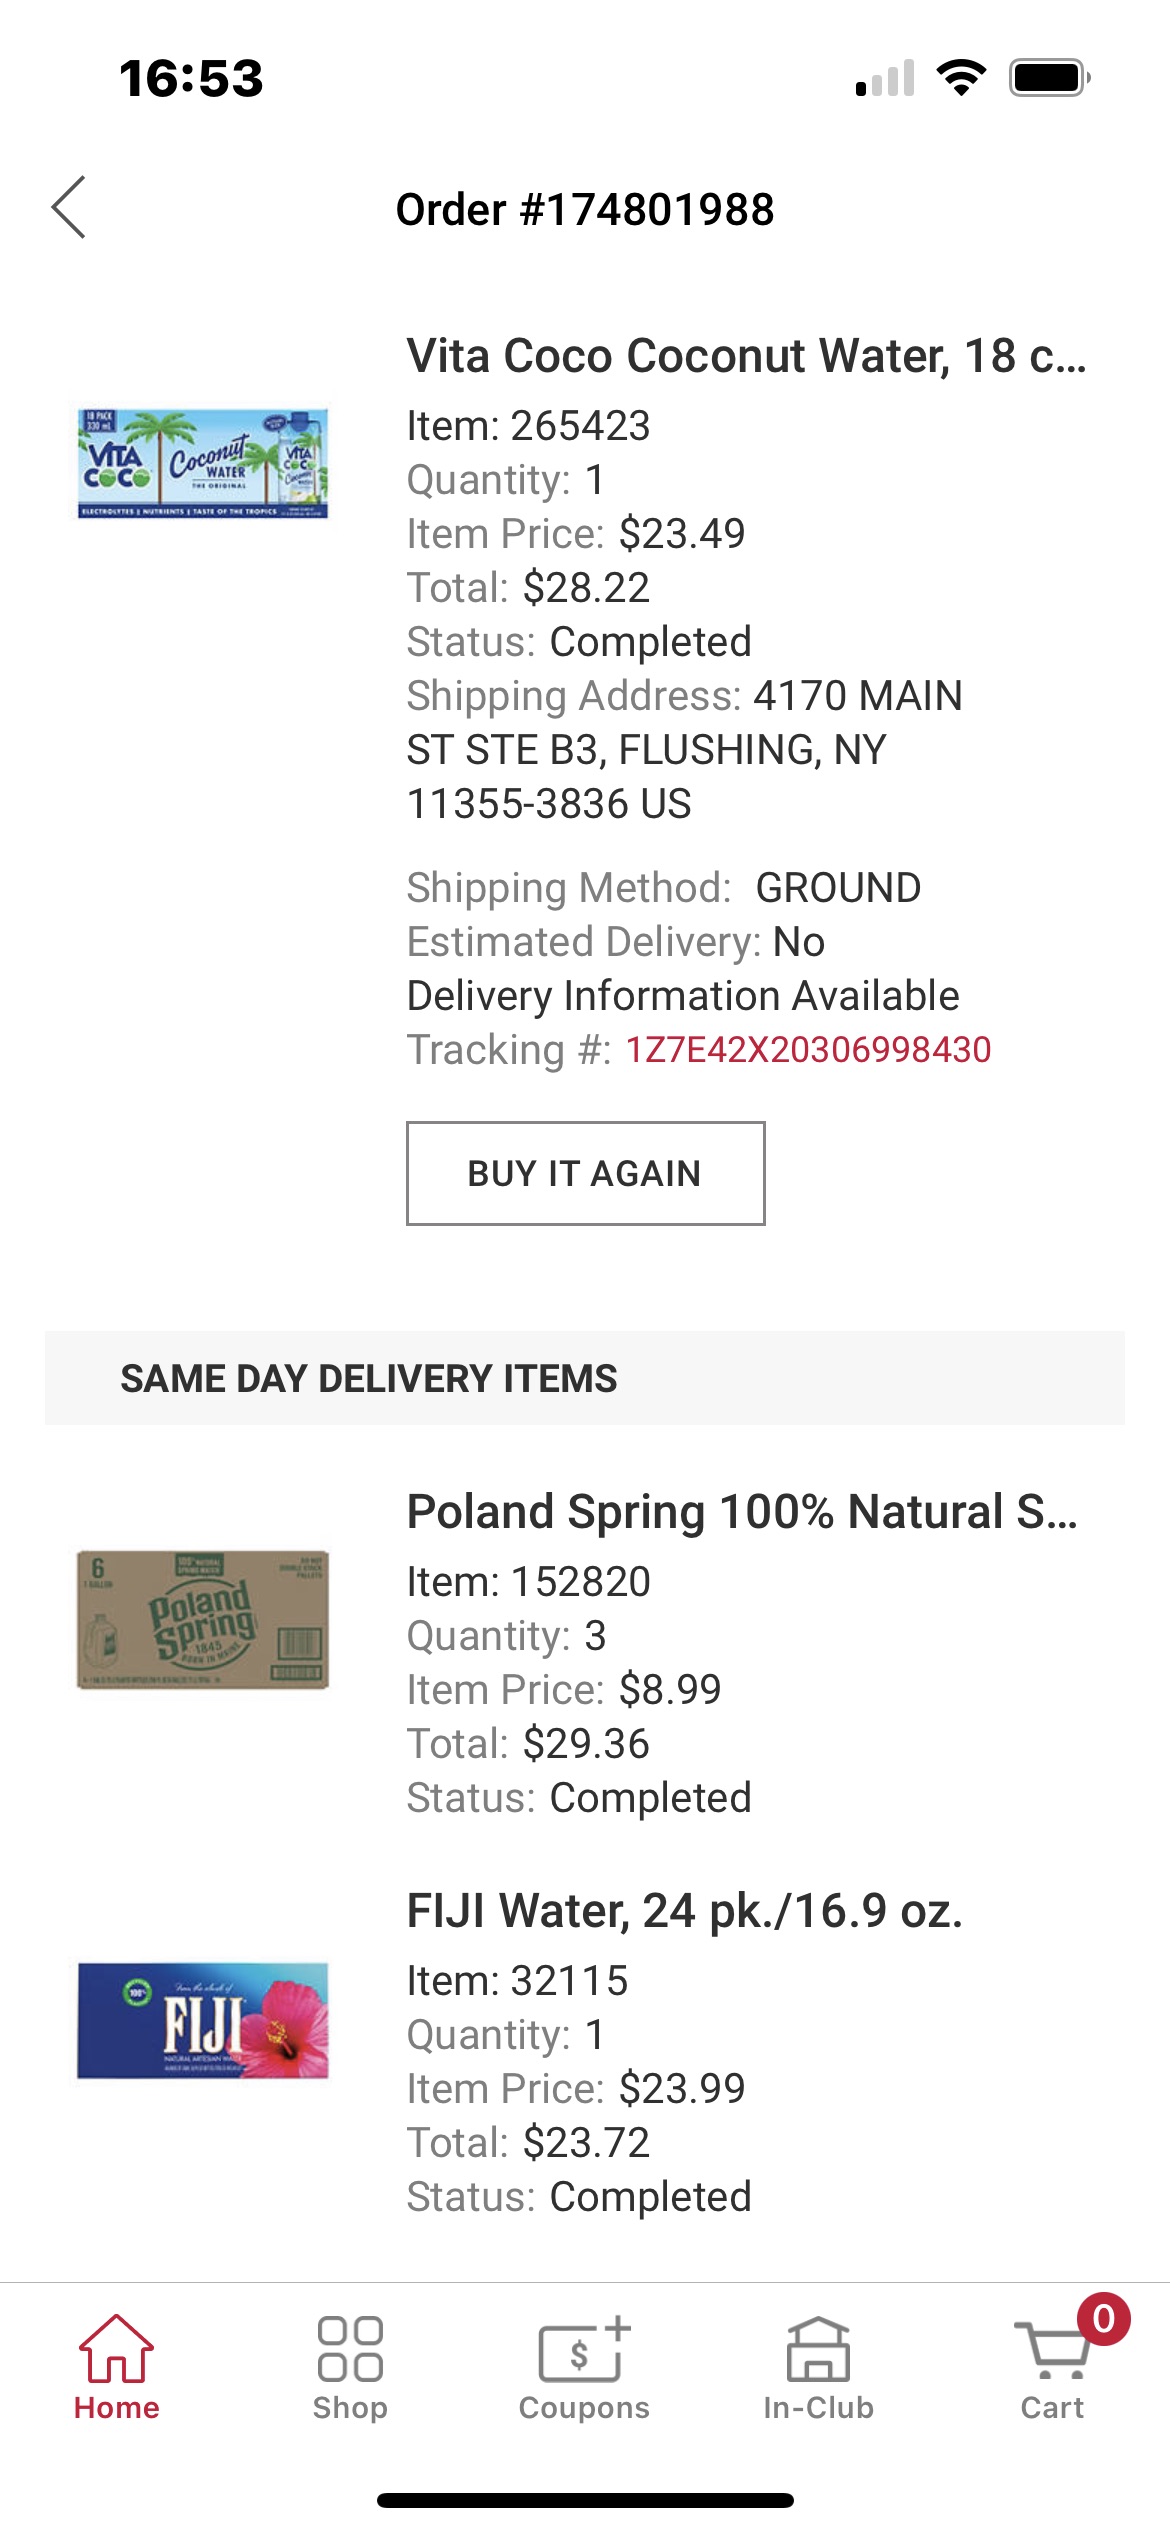Image resolution: width=1170 pixels, height=2532 pixels.
Task: Tap the Order #174801988 header title
Action: (x=585, y=210)
